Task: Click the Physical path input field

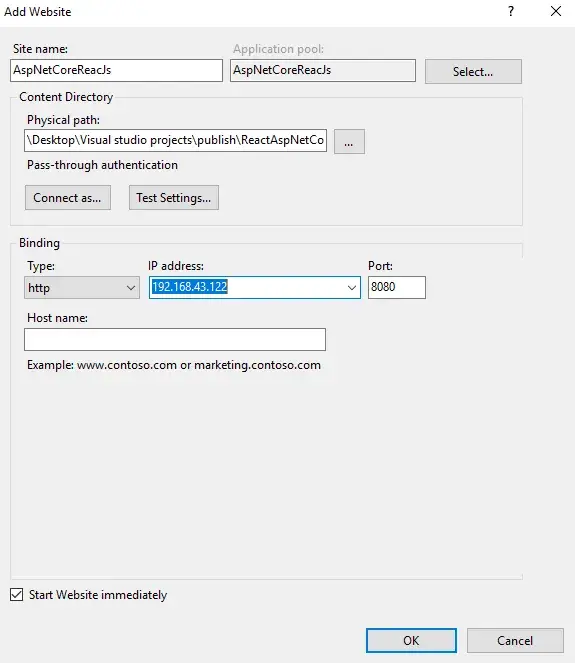Action: (175, 140)
